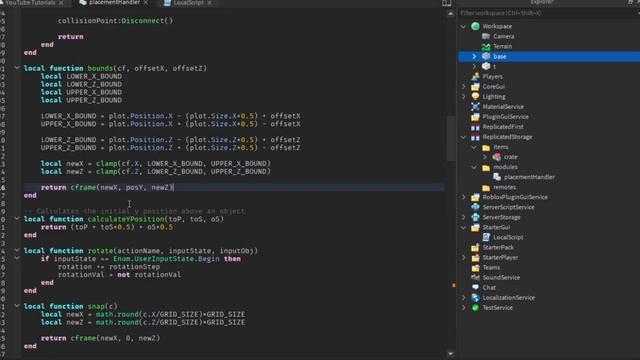Fold the calculateYPosition function
The width and height of the screenshot is (640, 360).
(x=17, y=219)
